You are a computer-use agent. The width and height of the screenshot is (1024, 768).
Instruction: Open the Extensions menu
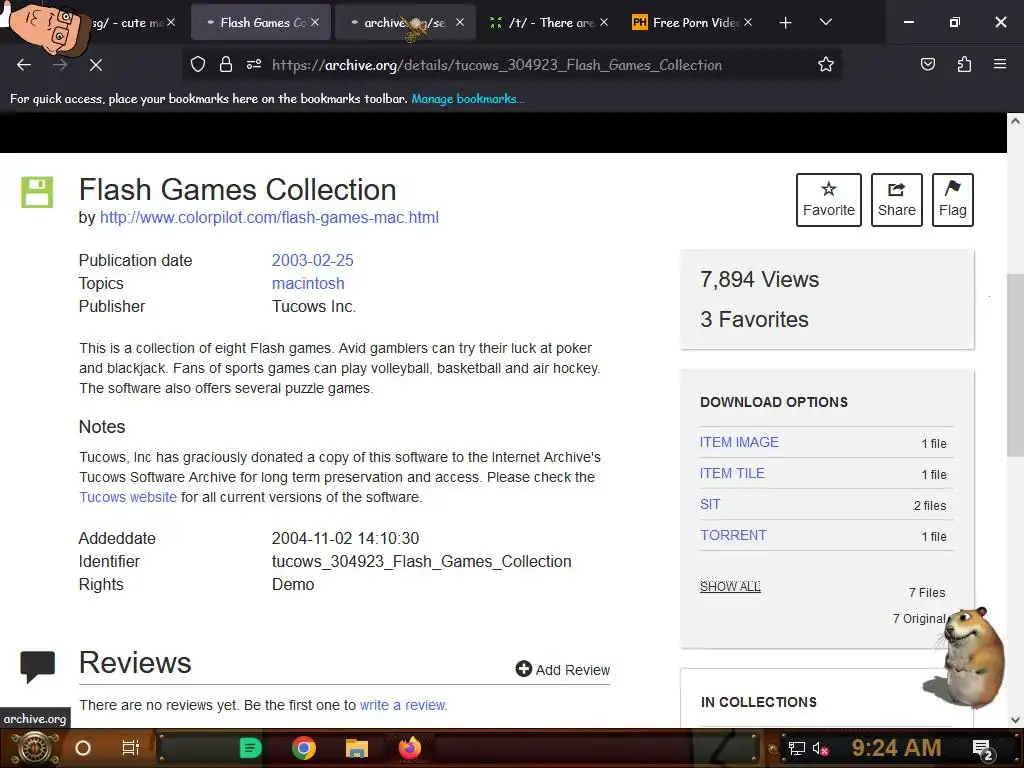click(964, 64)
